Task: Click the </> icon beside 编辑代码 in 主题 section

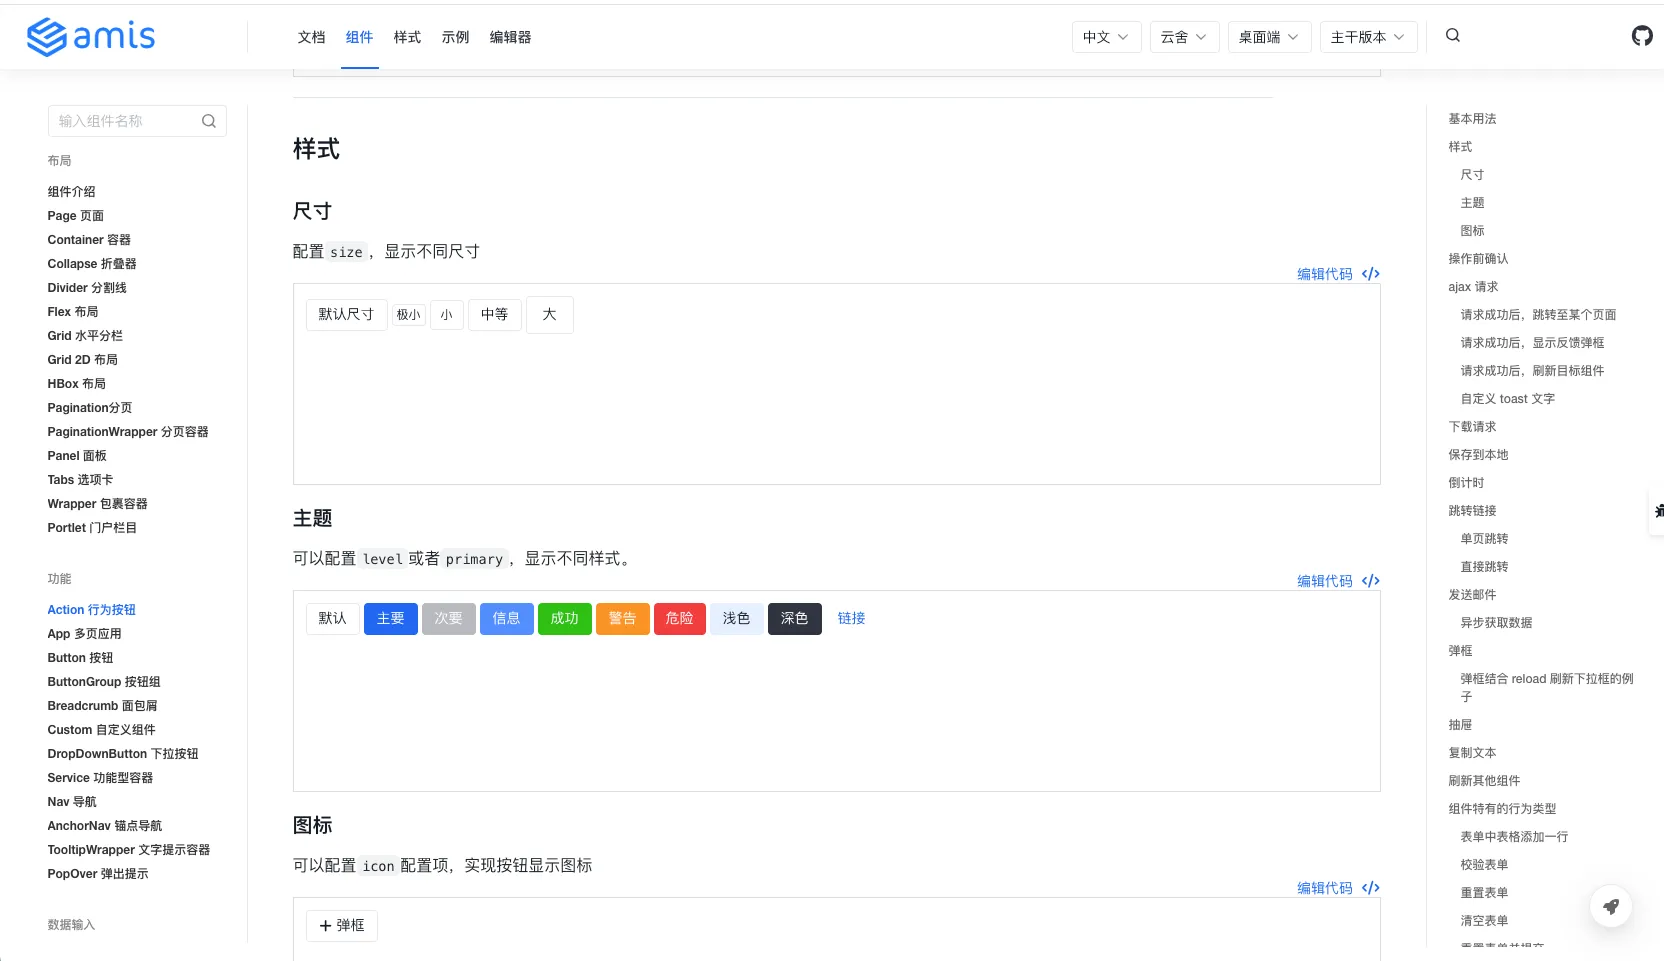Action: point(1370,580)
